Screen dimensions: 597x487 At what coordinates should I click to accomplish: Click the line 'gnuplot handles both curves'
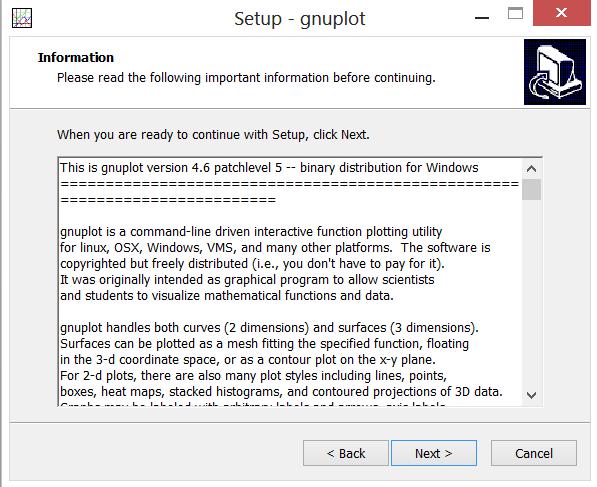pos(269,327)
